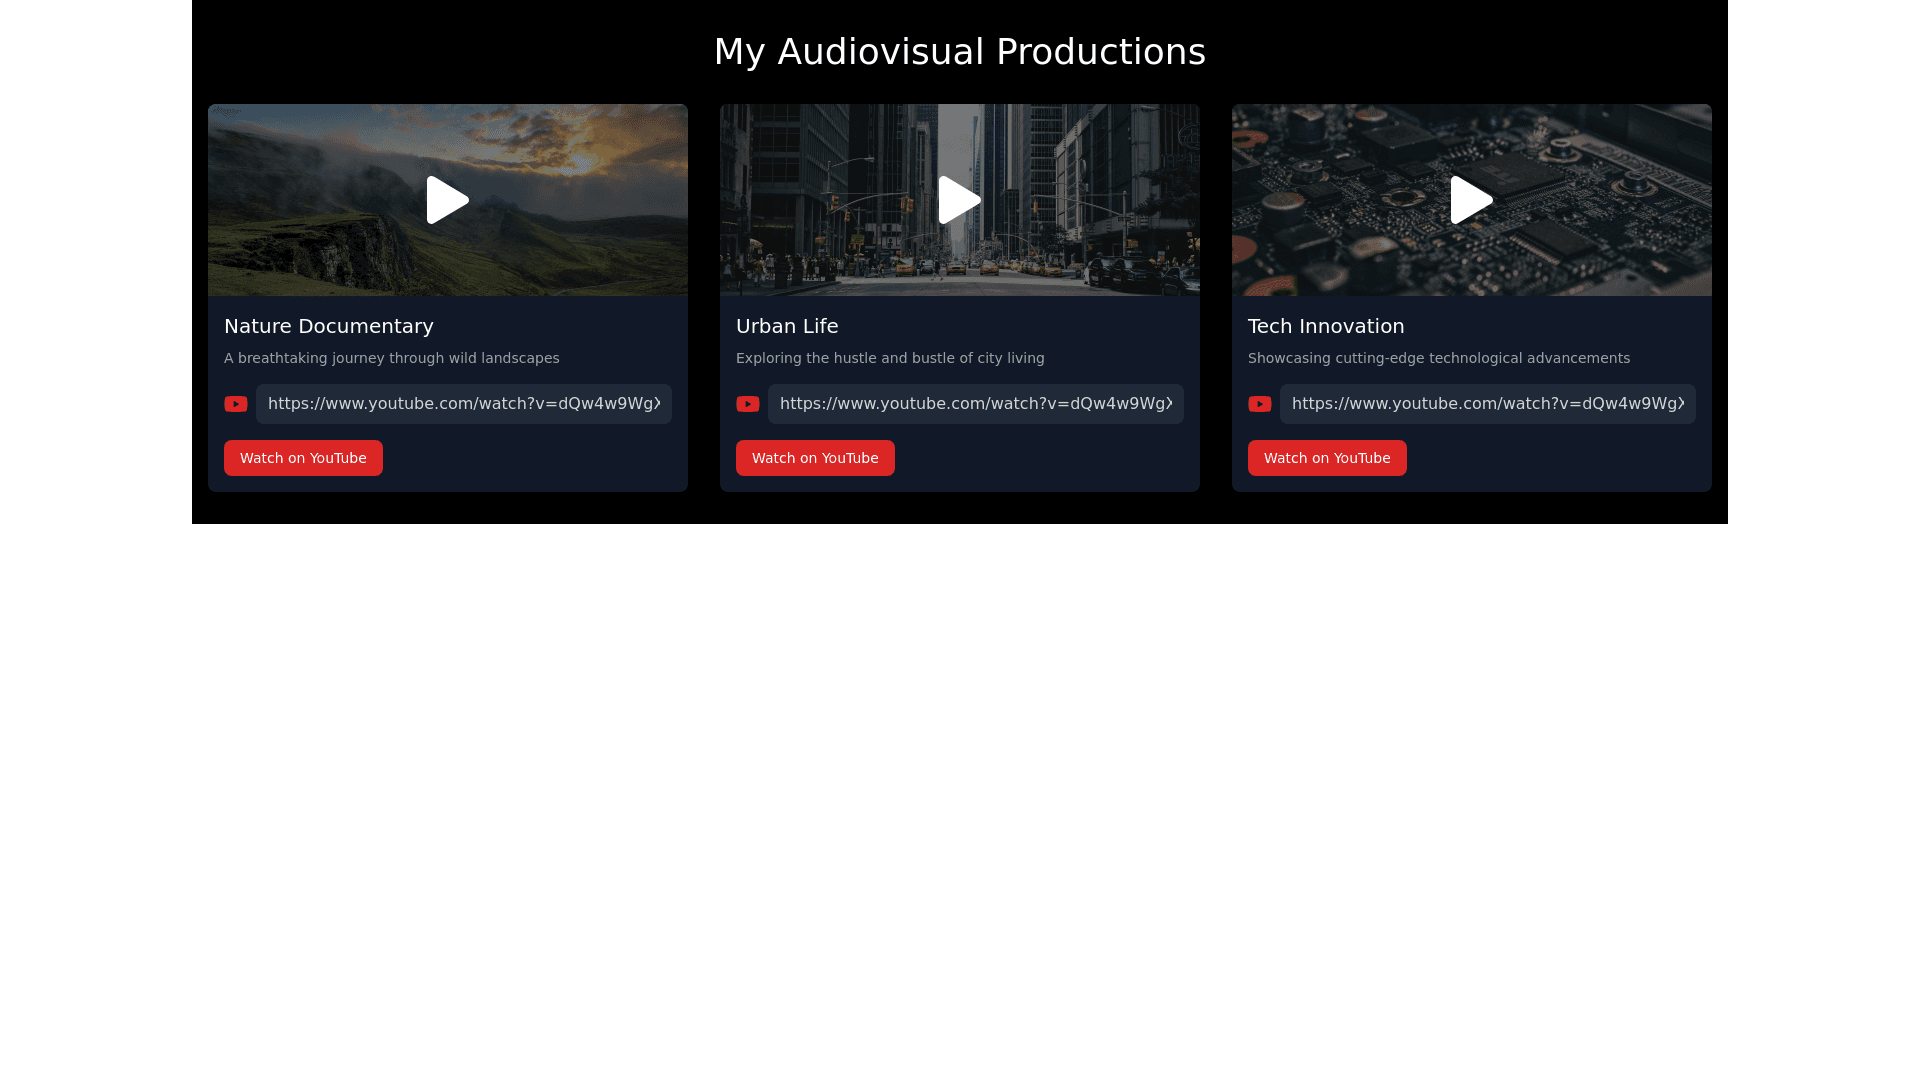Click YouTube icon under Nature Documentary
This screenshot has width=1920, height=1080.
click(236, 404)
